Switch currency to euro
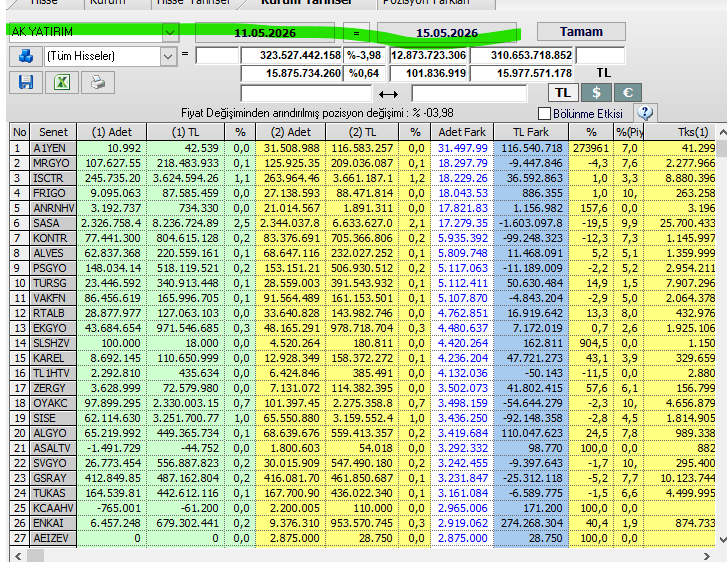727x562 pixels. pos(628,93)
